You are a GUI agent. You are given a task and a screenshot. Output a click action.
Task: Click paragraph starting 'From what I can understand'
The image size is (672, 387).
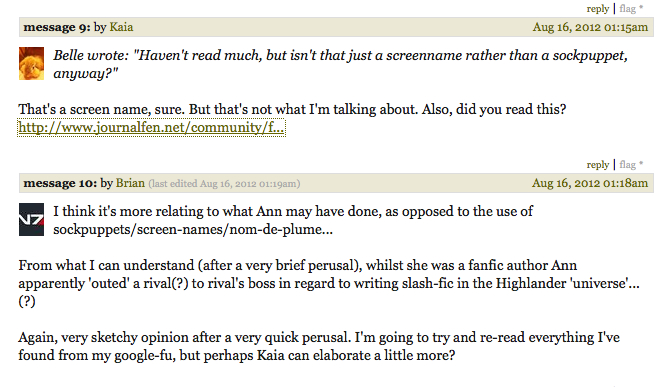pyautogui.click(x=329, y=283)
